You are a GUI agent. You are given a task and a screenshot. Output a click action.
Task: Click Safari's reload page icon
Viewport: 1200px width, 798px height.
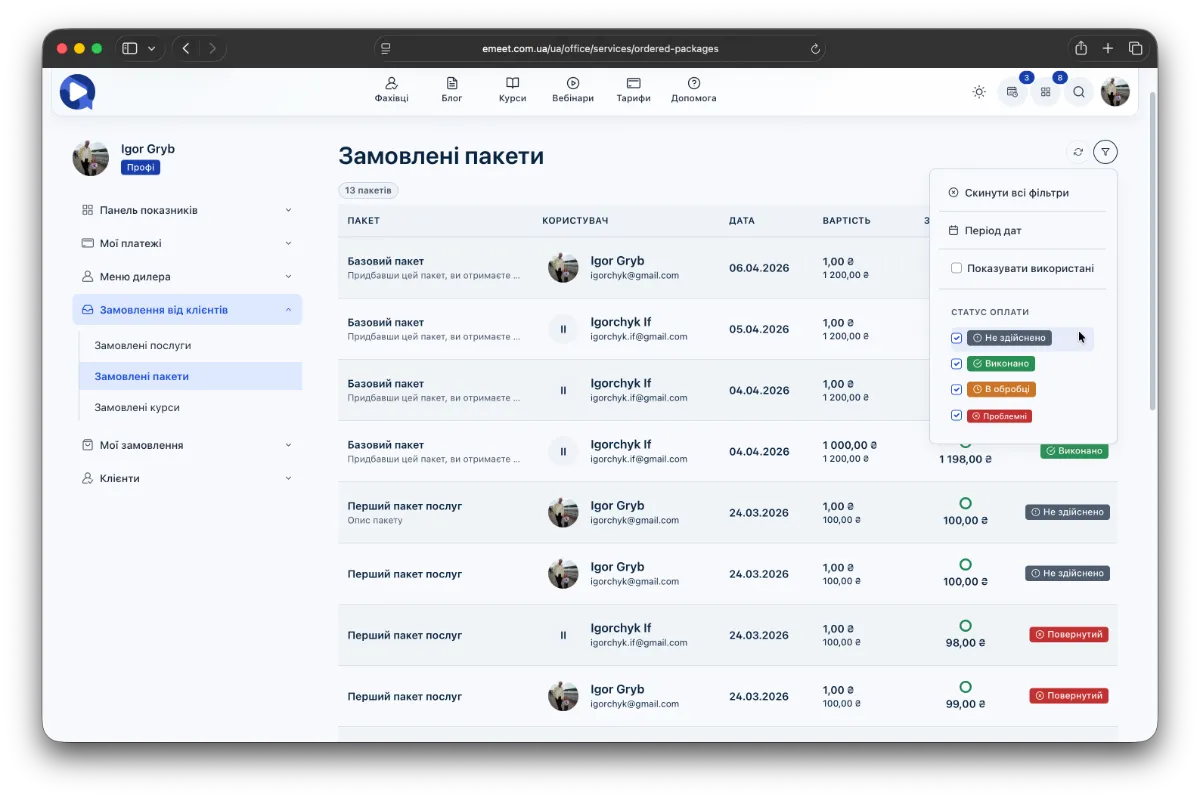(x=815, y=48)
